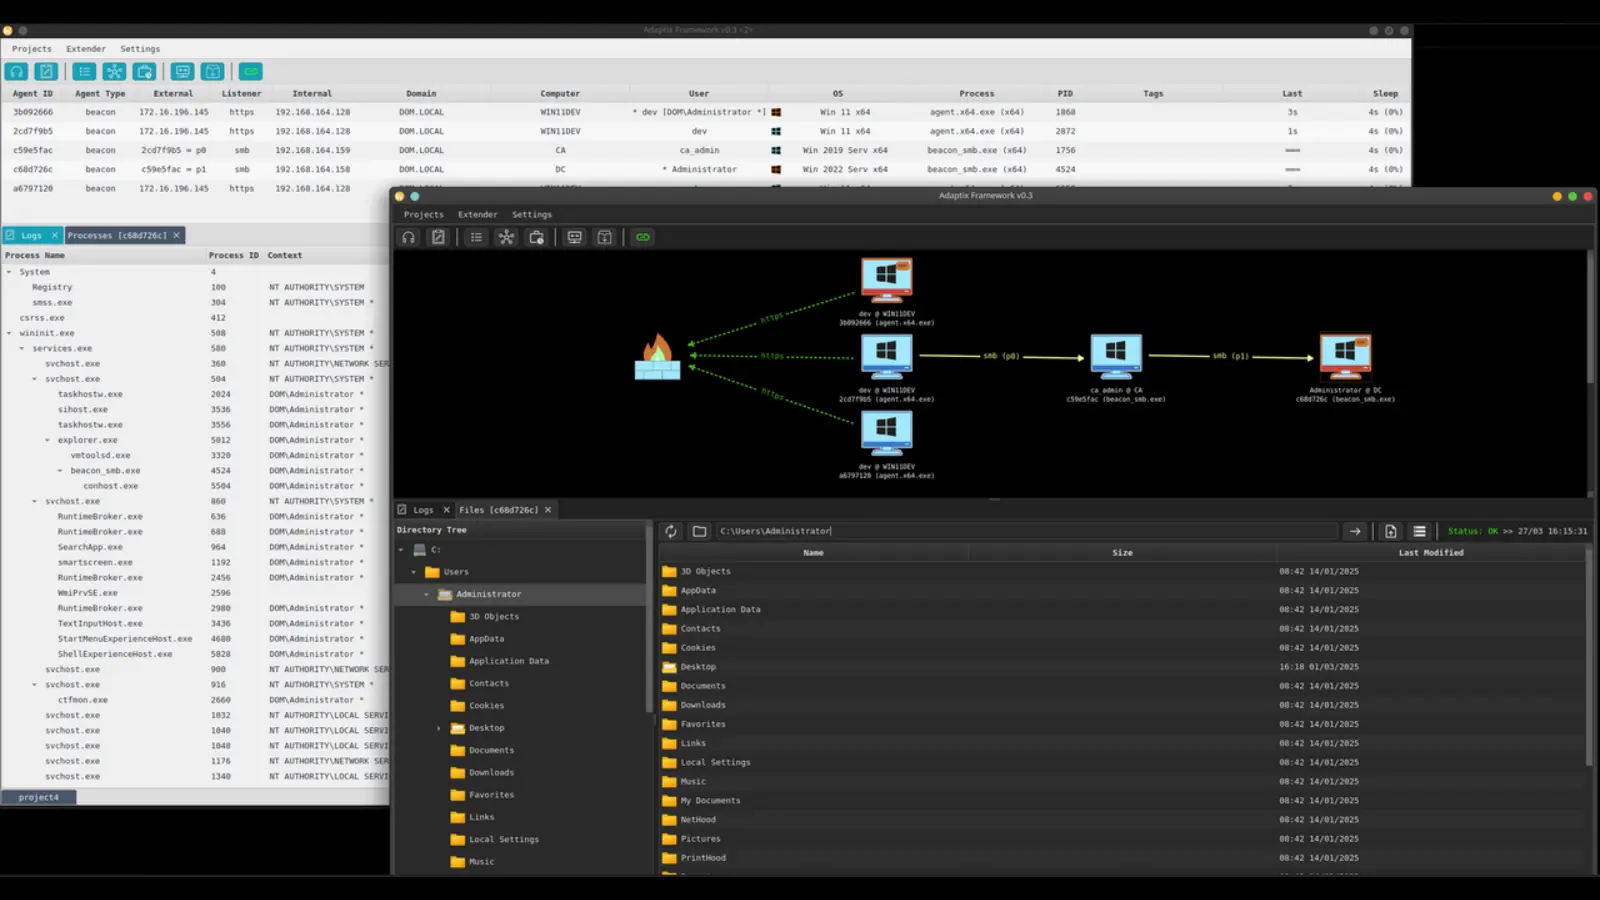Collapse the Users folder in Directory Tree

(x=414, y=572)
